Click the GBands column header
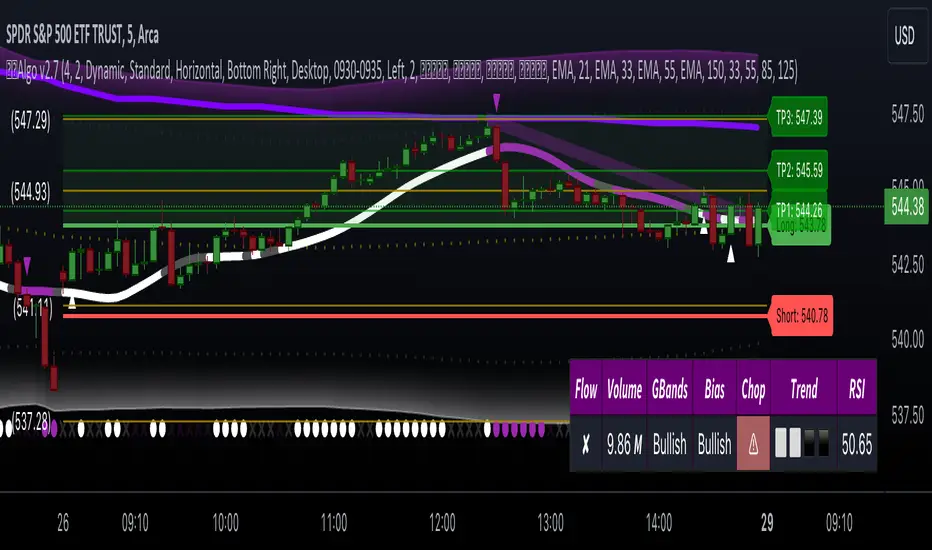 pos(669,389)
